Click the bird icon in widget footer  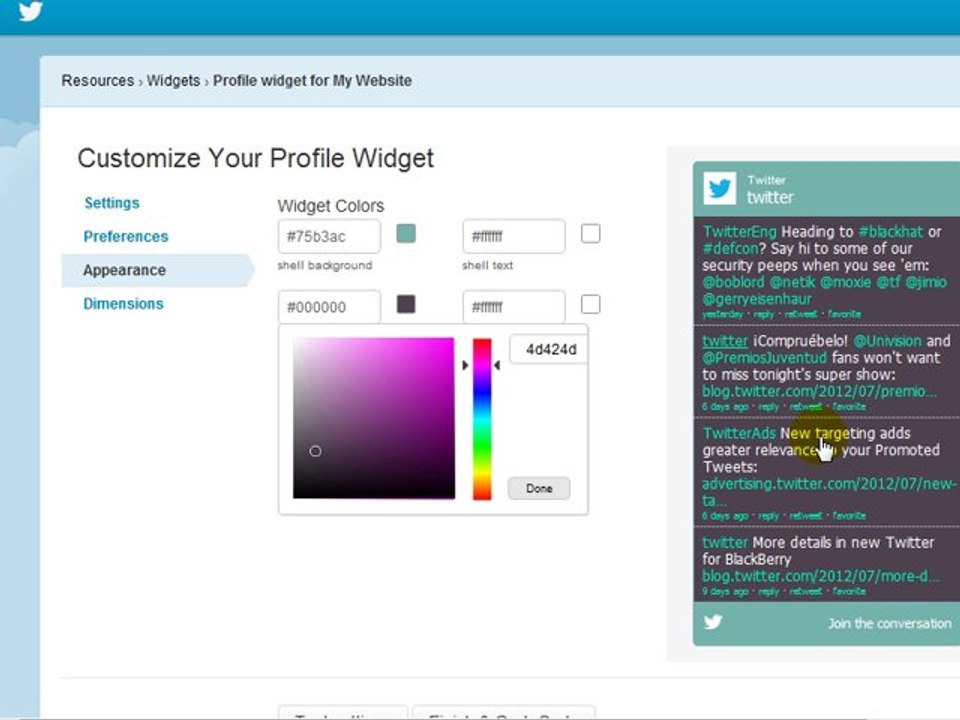(713, 622)
